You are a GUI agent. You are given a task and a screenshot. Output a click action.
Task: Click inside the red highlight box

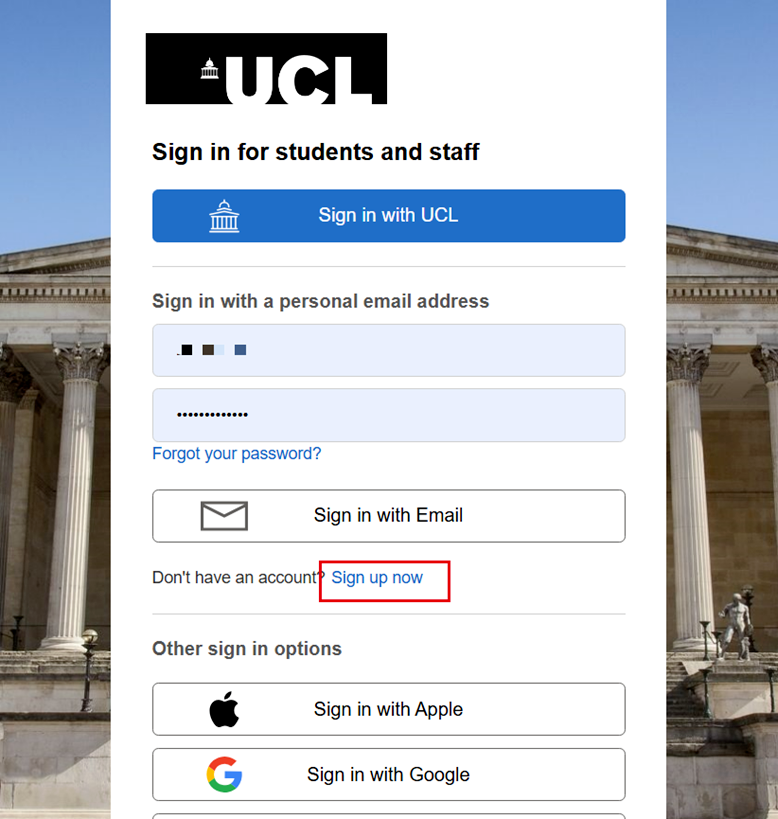point(384,580)
